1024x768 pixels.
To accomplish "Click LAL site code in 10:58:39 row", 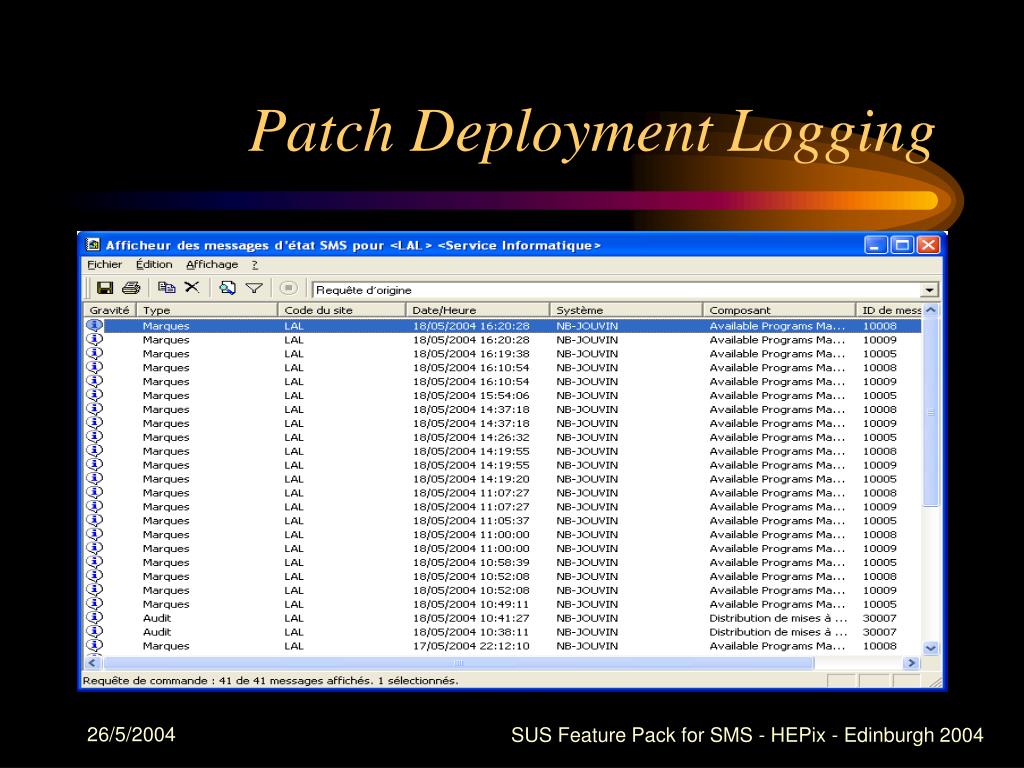I will click(294, 562).
